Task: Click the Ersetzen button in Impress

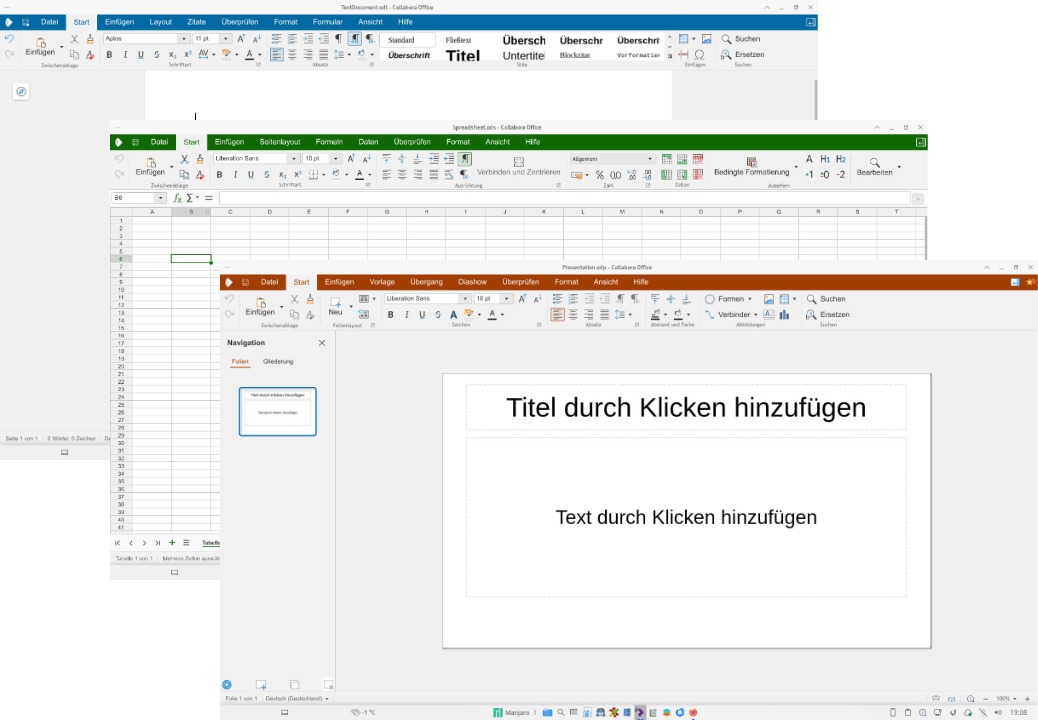Action: click(x=827, y=315)
